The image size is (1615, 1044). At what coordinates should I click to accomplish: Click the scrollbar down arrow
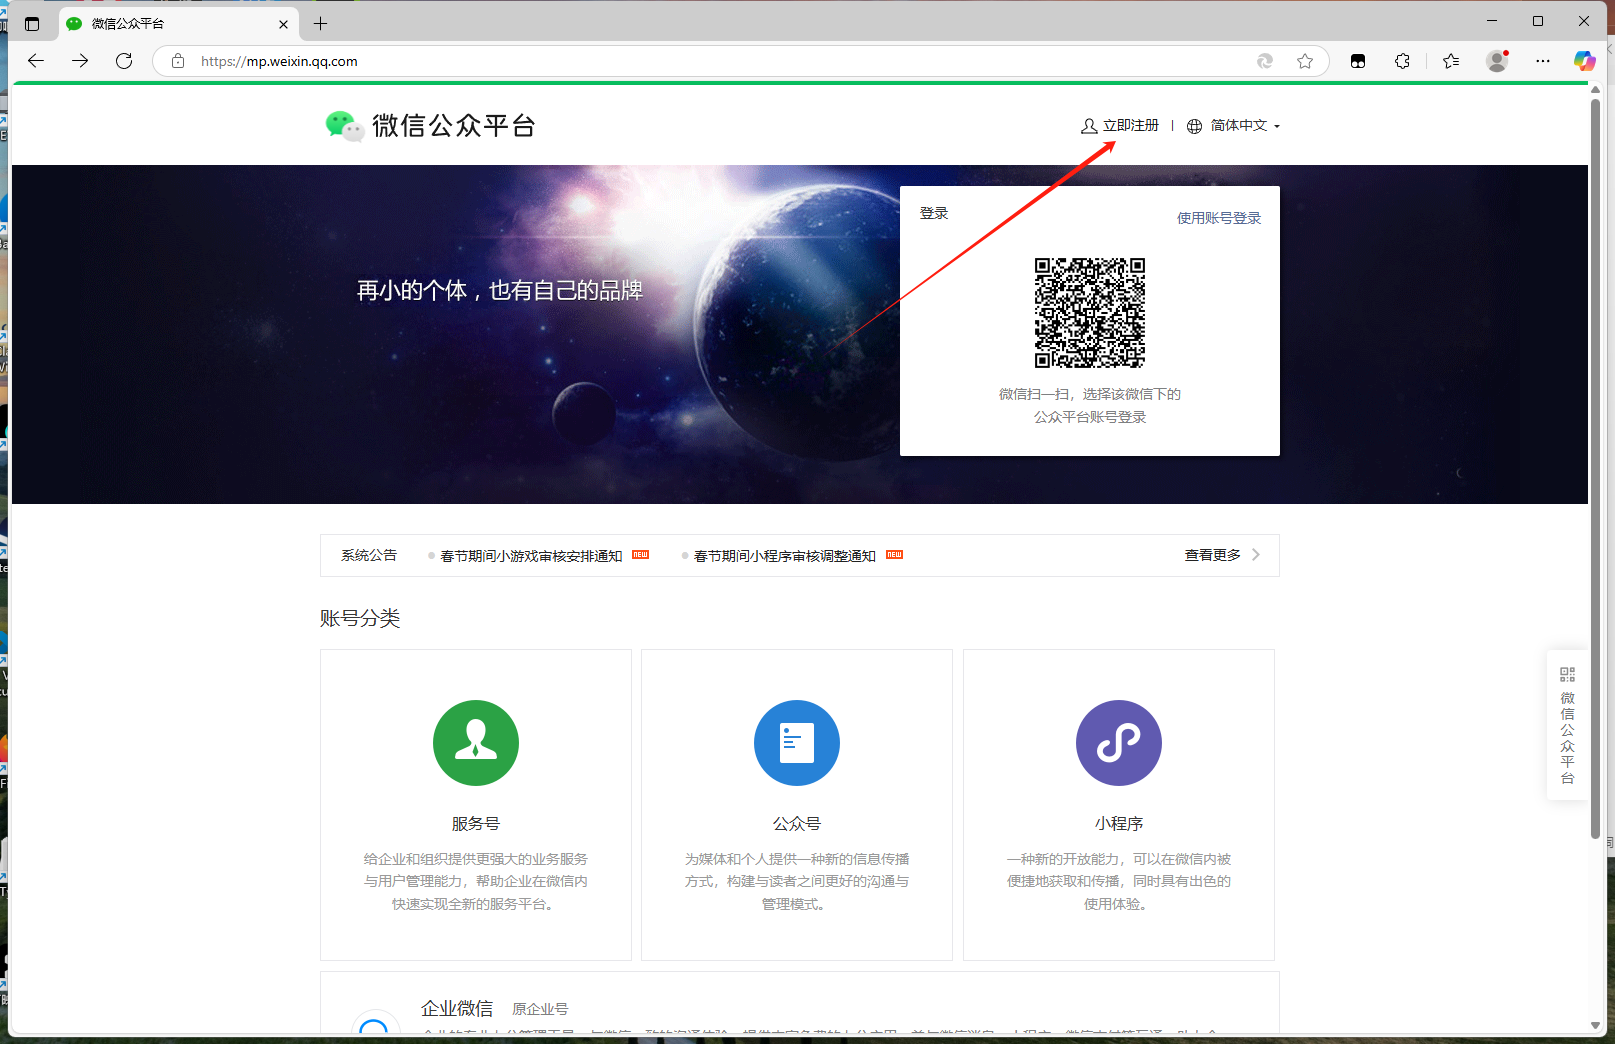1595,1025
